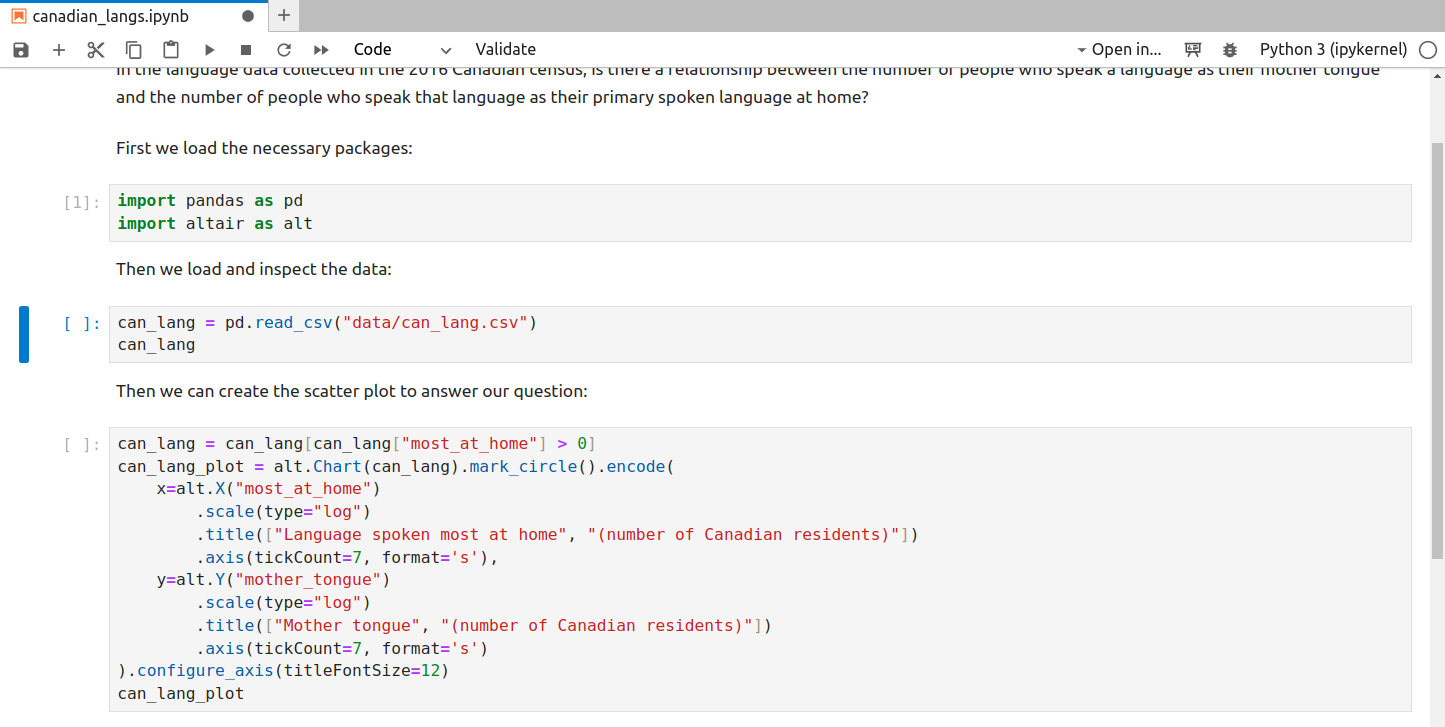
Task: Open the presentation board icon
Action: (x=1192, y=50)
